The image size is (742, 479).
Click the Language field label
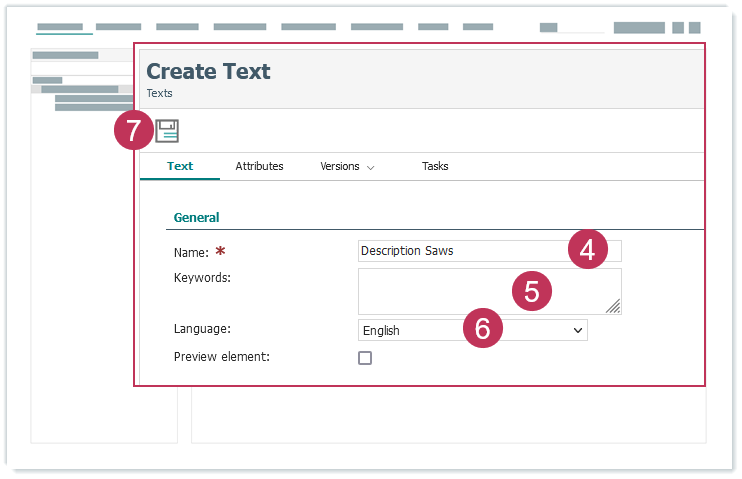click(x=202, y=328)
